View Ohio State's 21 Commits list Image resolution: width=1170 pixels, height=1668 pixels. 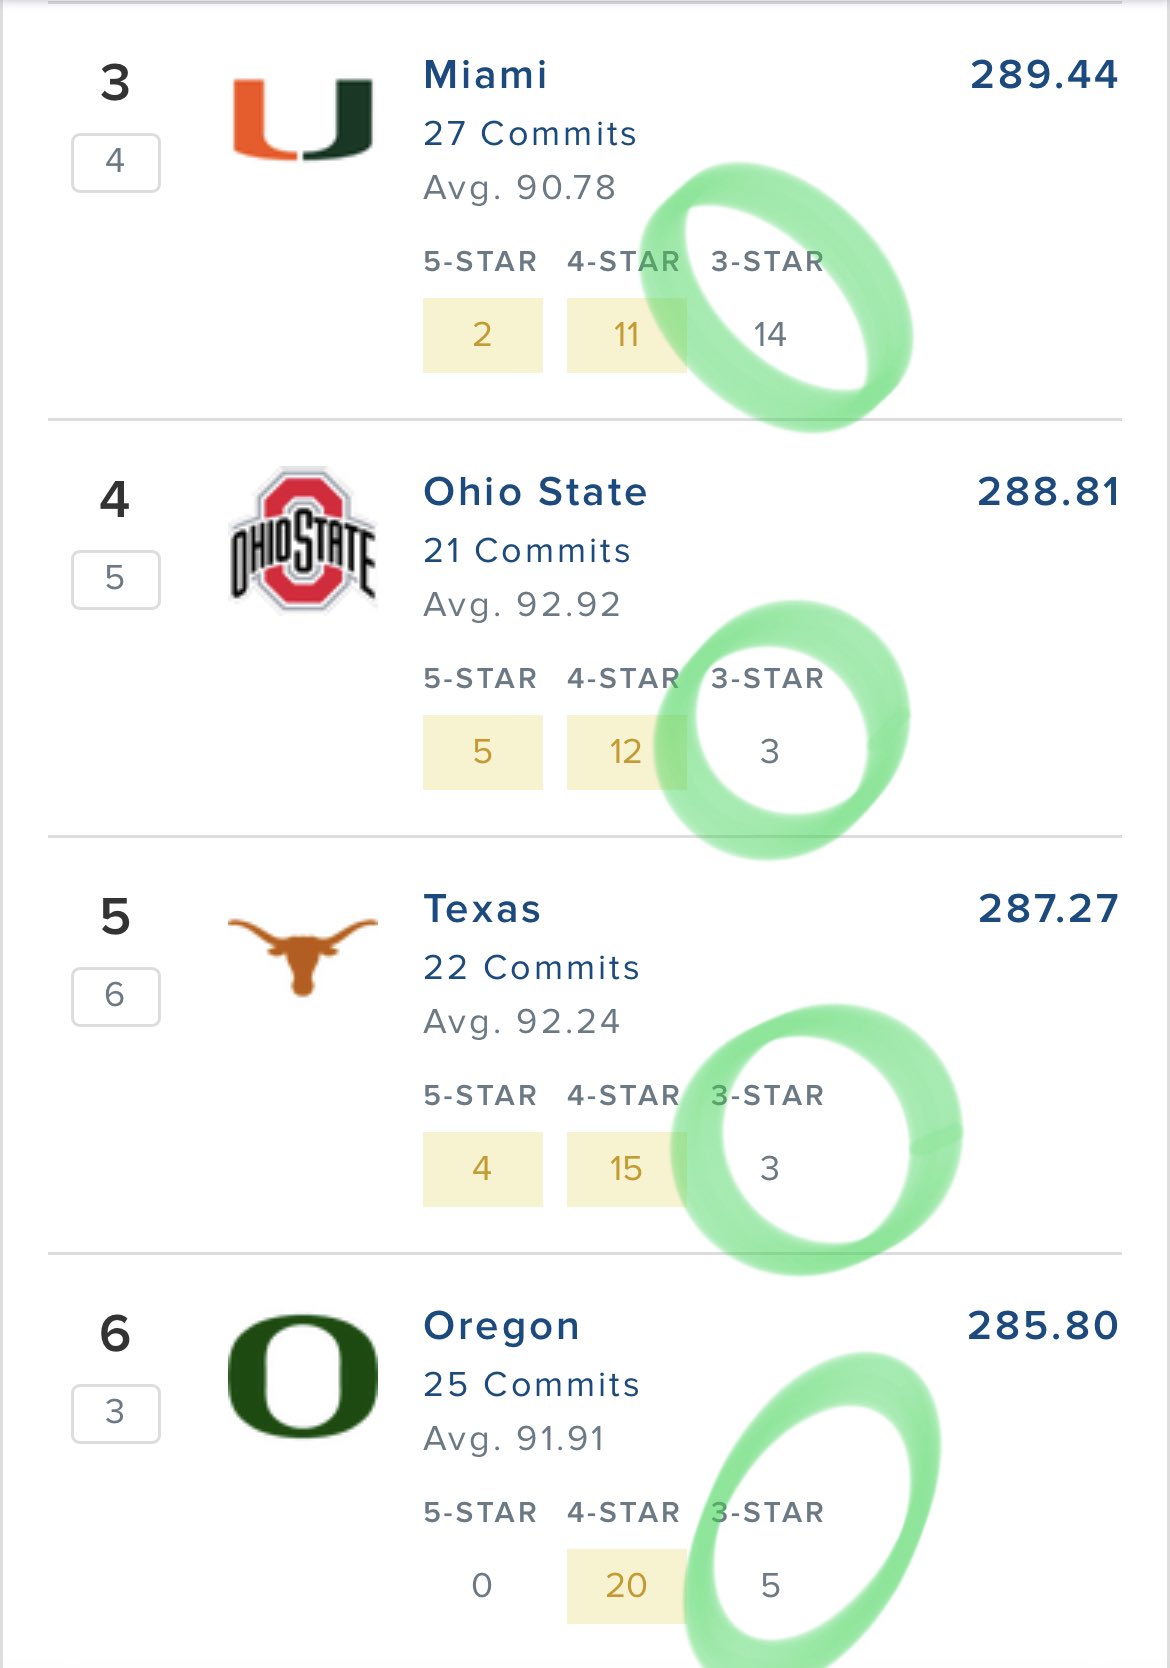[x=527, y=550]
